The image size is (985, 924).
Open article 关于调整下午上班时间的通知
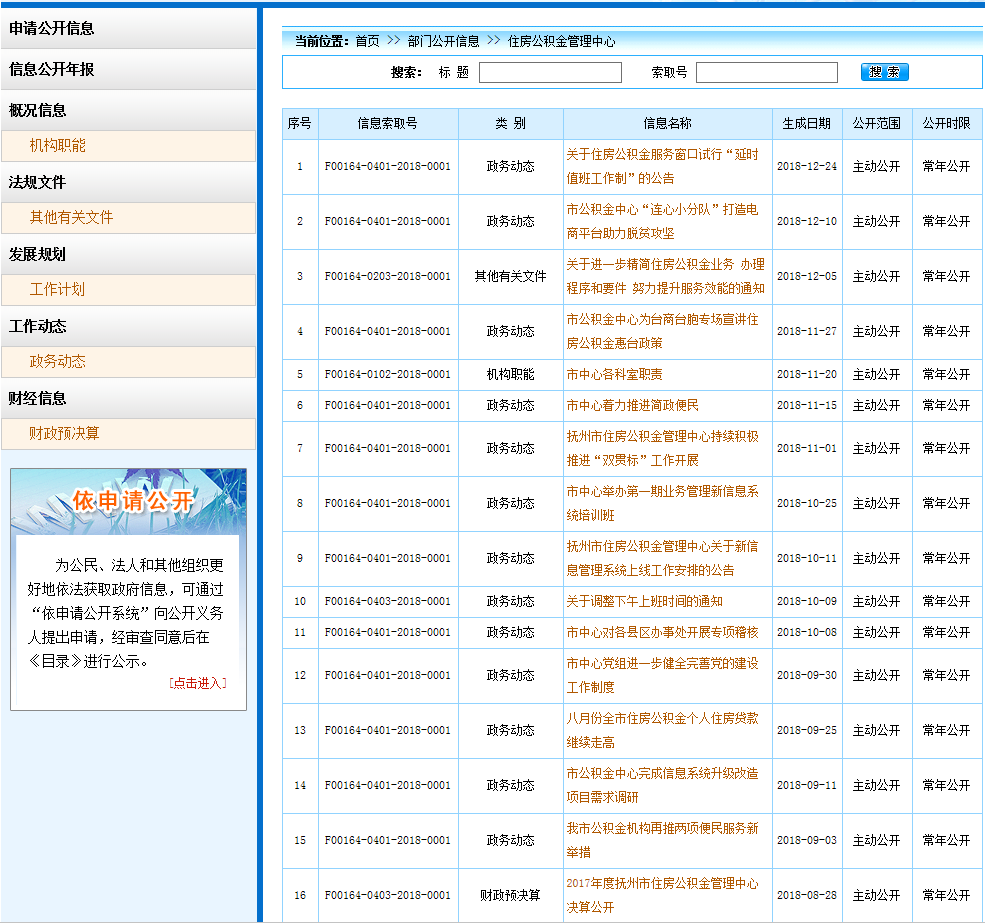point(645,601)
